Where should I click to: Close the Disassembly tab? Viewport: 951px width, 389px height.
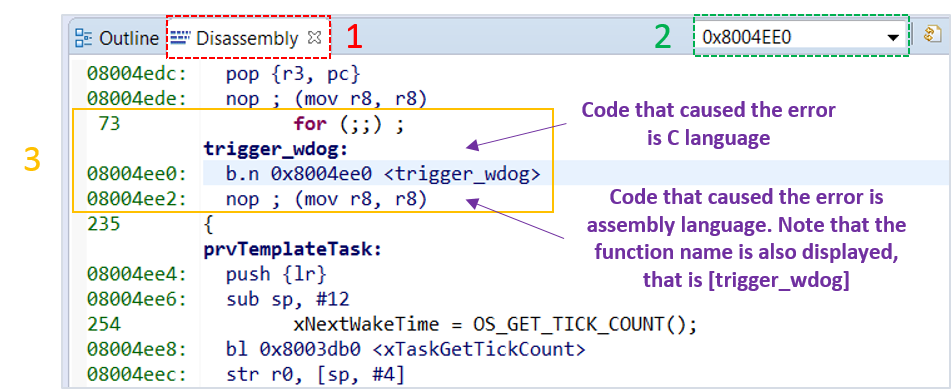click(314, 38)
